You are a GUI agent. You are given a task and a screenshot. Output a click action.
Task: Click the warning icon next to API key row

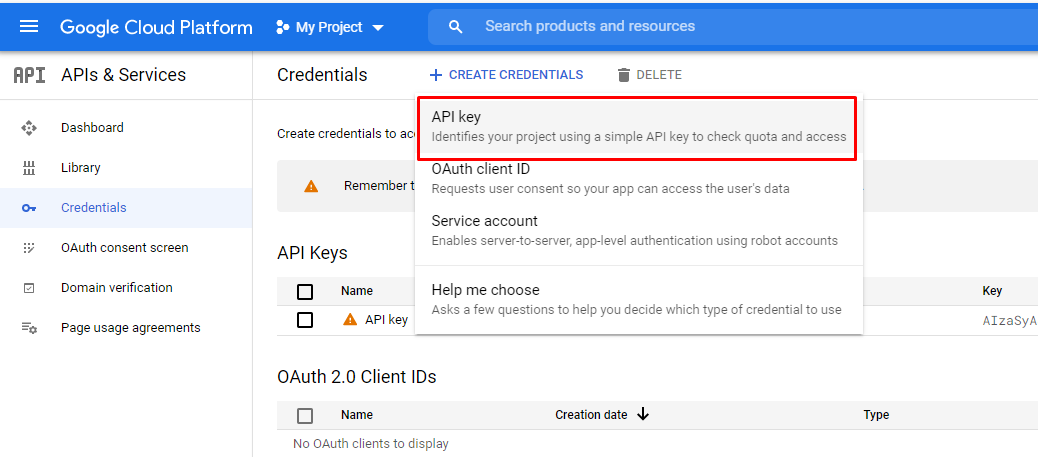tap(350, 320)
